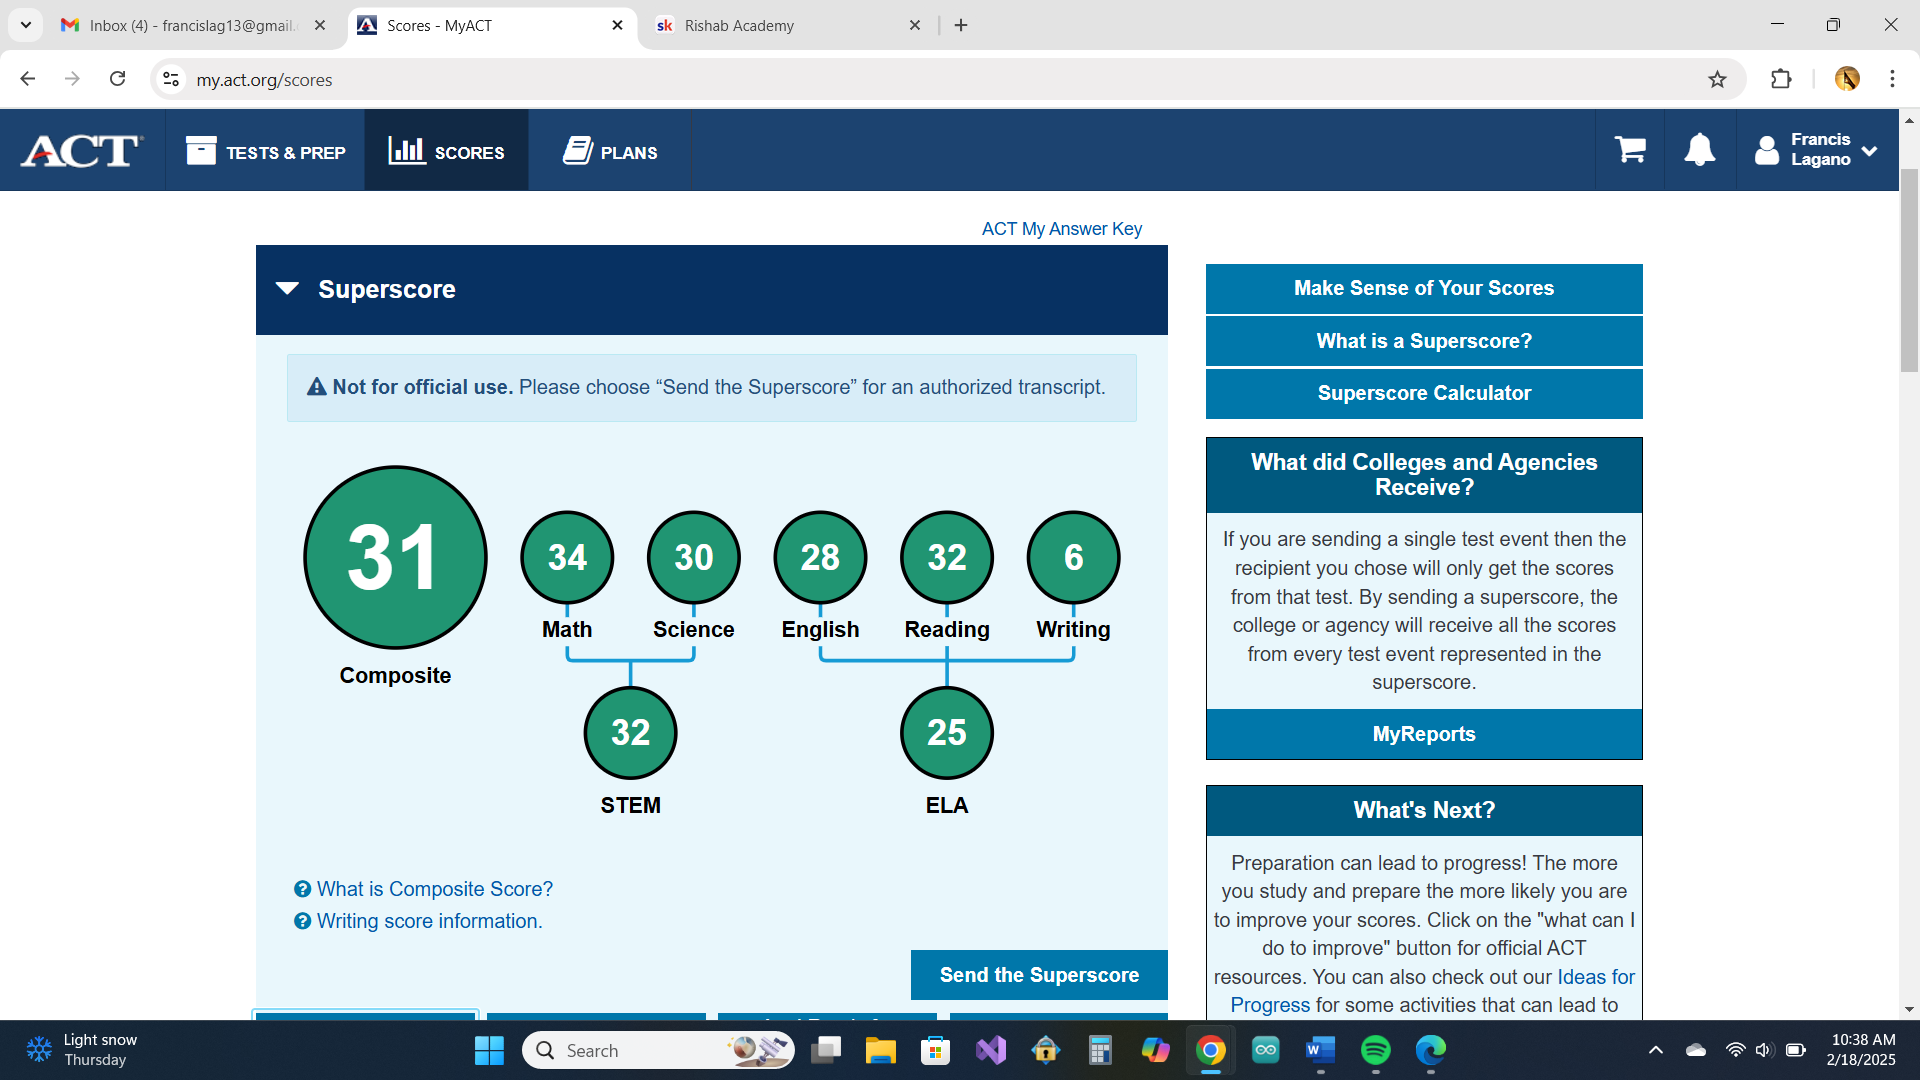Image resolution: width=1920 pixels, height=1080 pixels.
Task: Open site information icon in address bar
Action: point(171,79)
